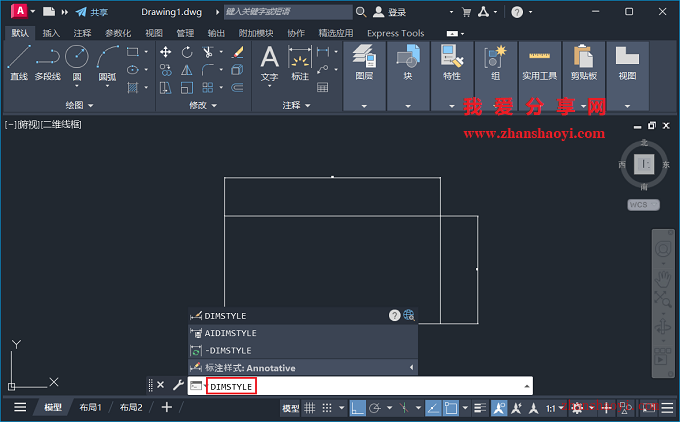This screenshot has height=422, width=680.
Task: Choose the Hatch fill tool
Action: coord(133,88)
